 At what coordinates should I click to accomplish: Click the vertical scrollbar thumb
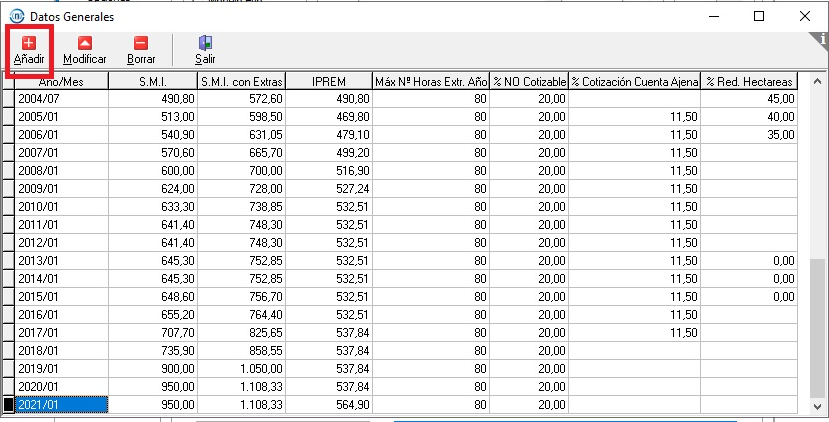point(817,327)
